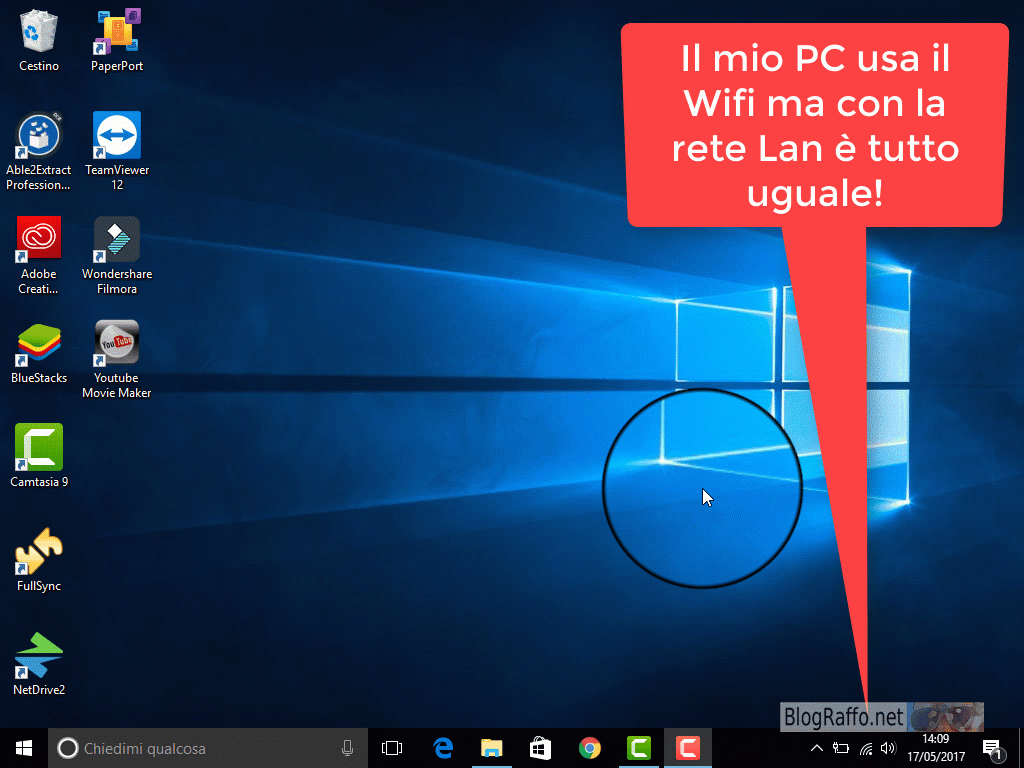Image resolution: width=1024 pixels, height=768 pixels.
Task: Select the Wondershare Filmora desktop icon
Action: [117, 255]
